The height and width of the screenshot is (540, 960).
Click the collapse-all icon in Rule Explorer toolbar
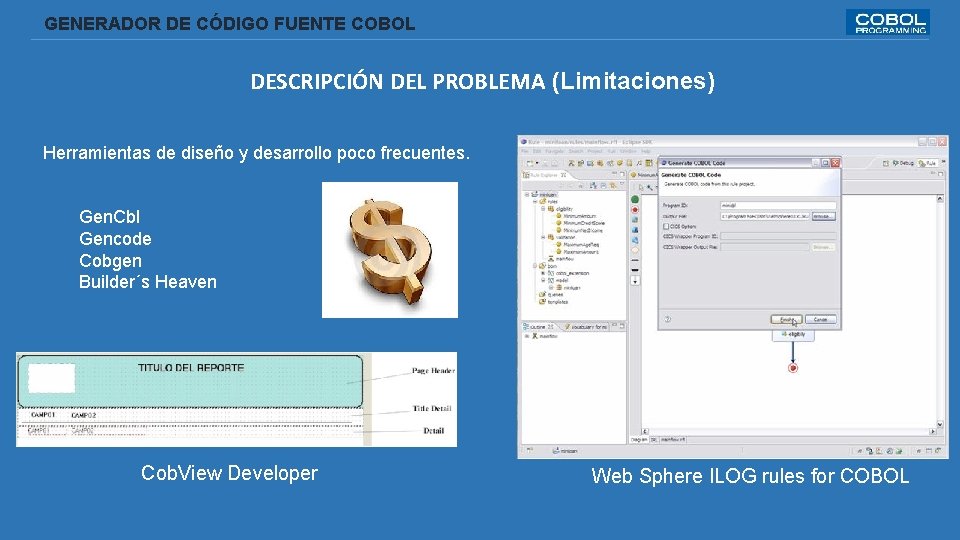point(602,186)
